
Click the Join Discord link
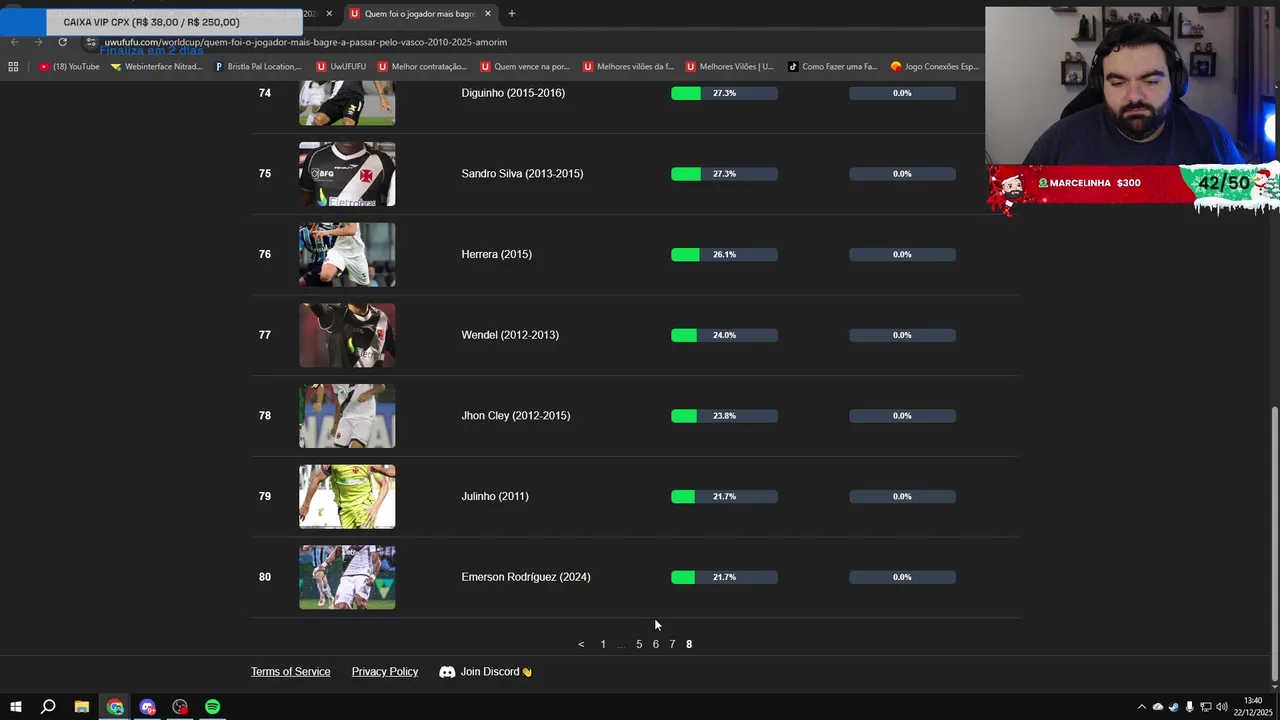point(486,672)
